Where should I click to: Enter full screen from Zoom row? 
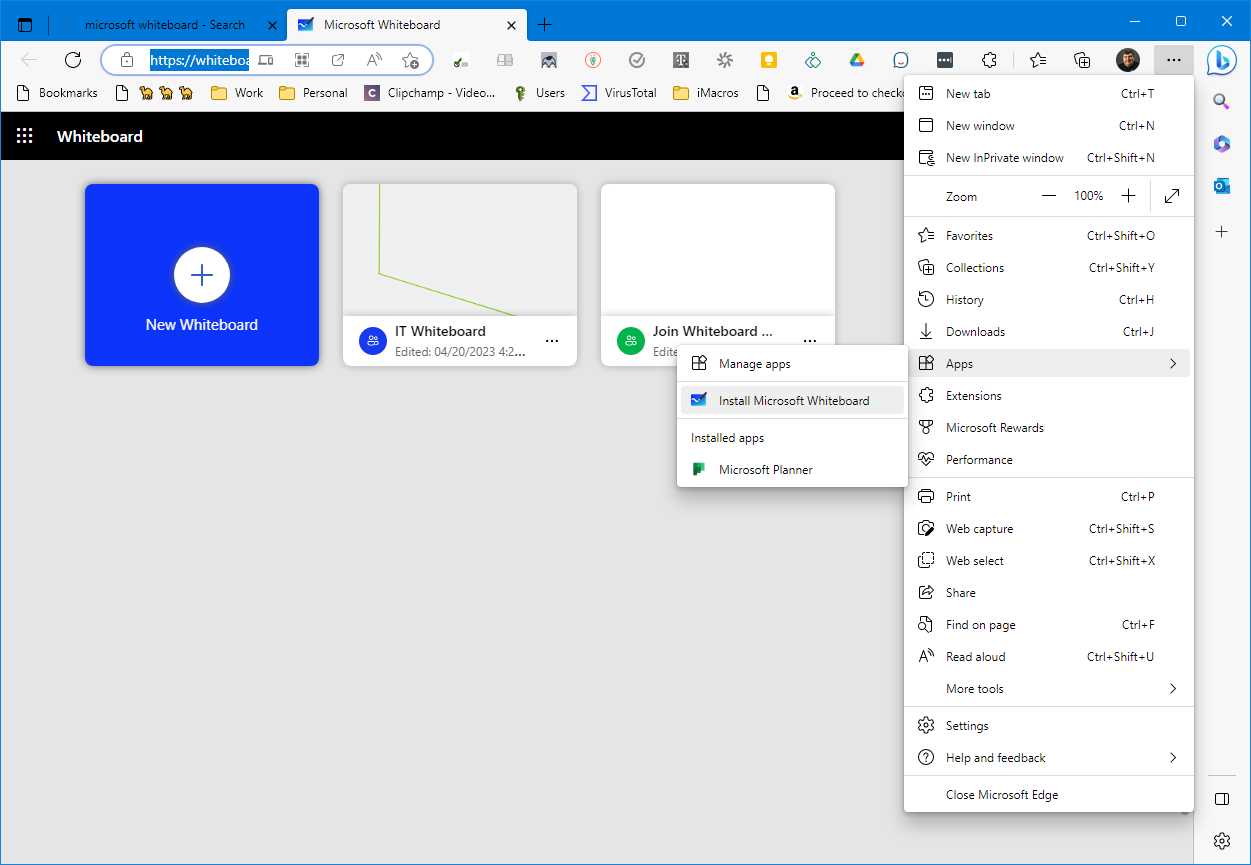point(1172,196)
